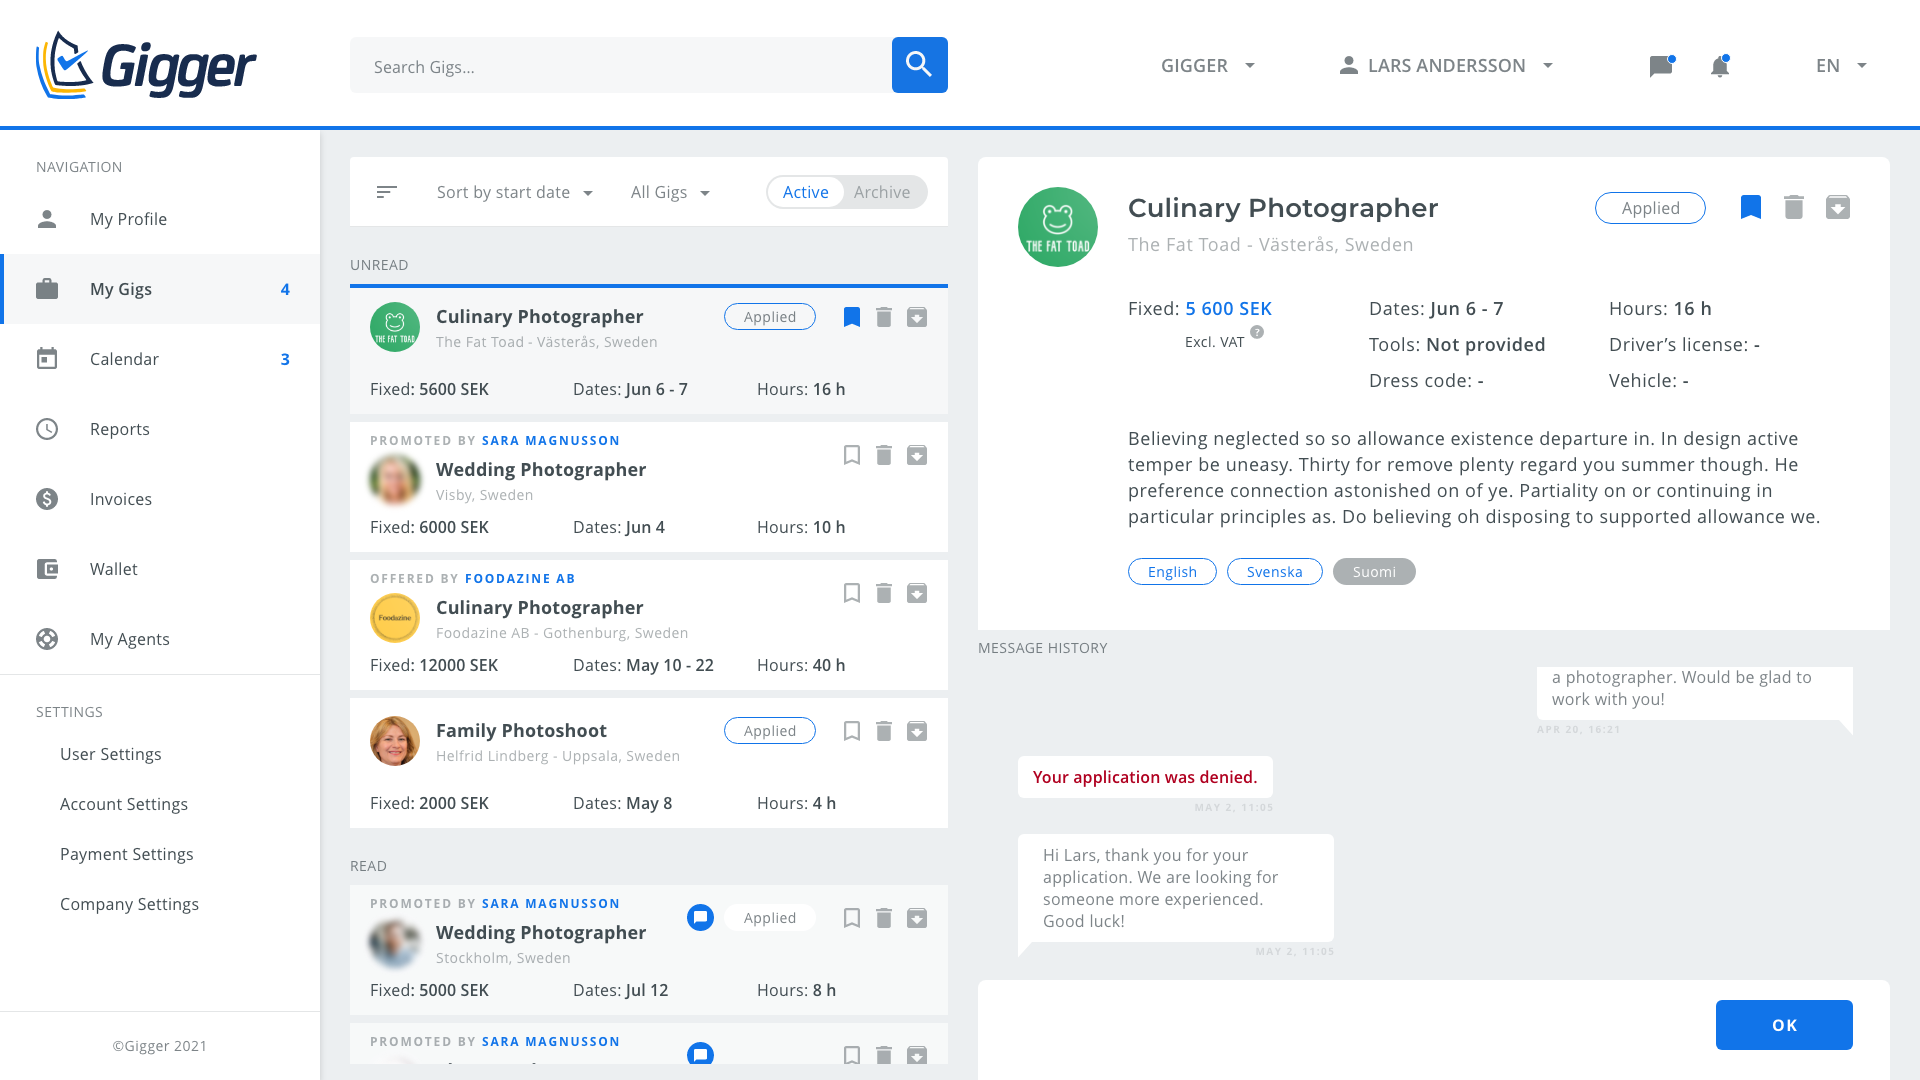
Task: Go to My Profile in navigation
Action: point(160,219)
